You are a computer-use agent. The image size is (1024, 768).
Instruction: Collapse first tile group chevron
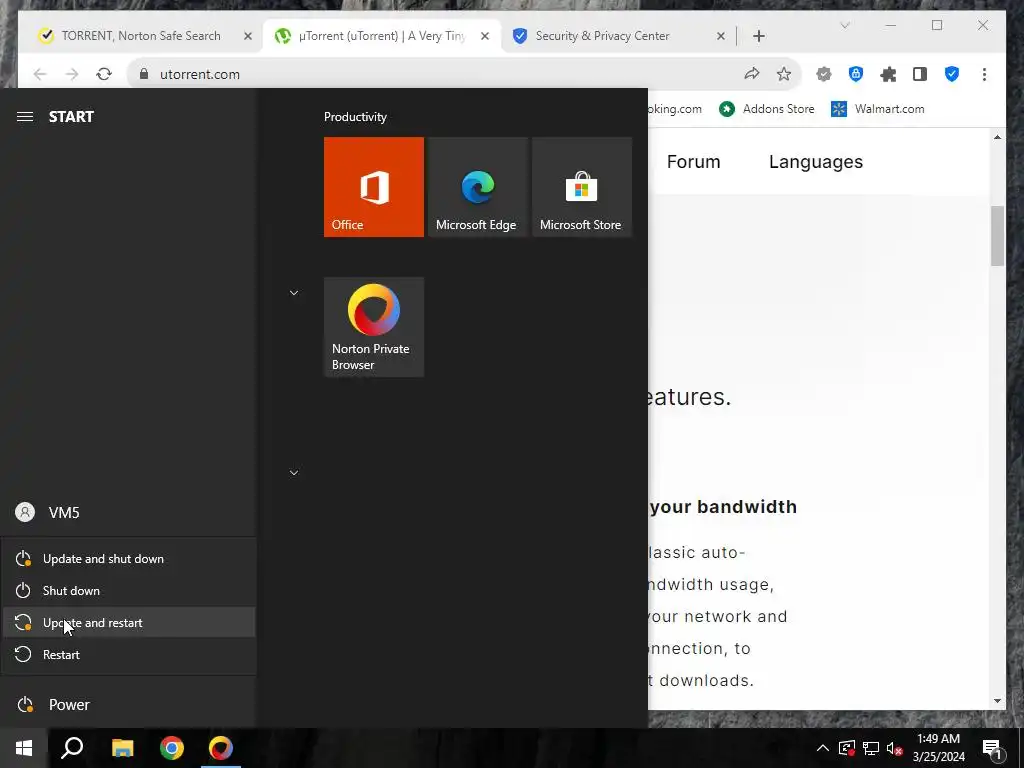pos(294,293)
